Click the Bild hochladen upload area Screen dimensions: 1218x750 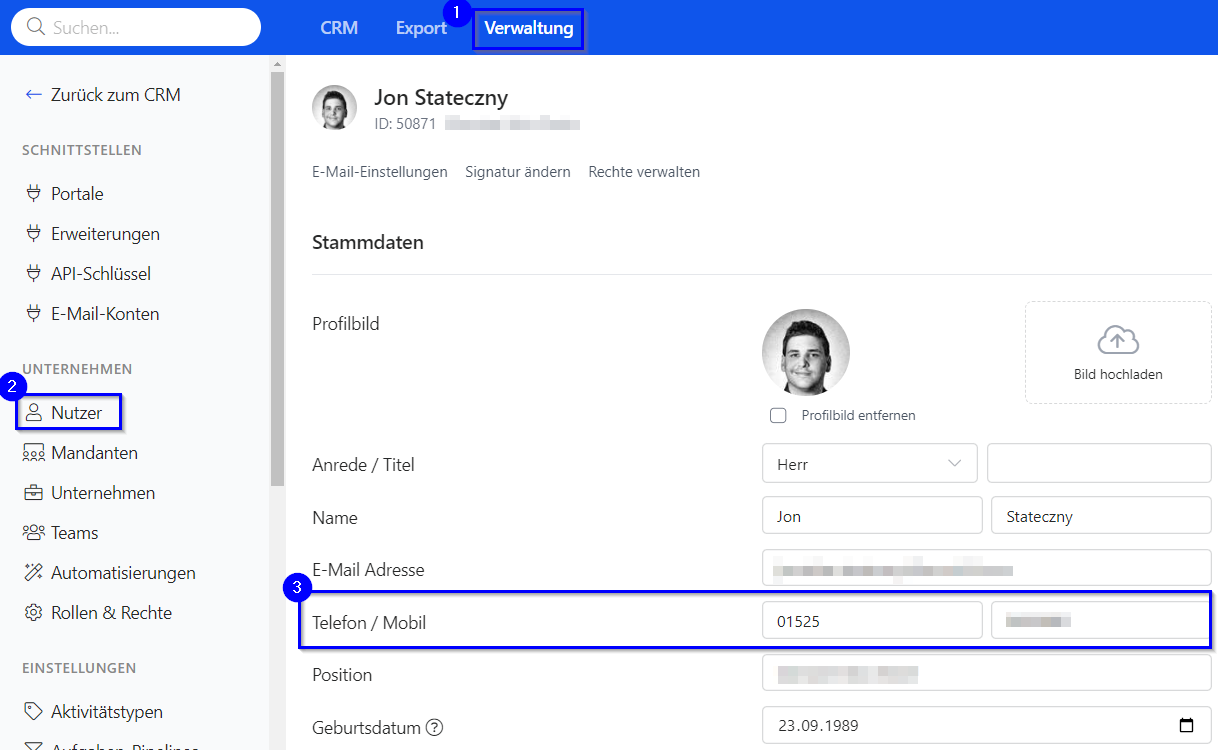pyautogui.click(x=1117, y=353)
